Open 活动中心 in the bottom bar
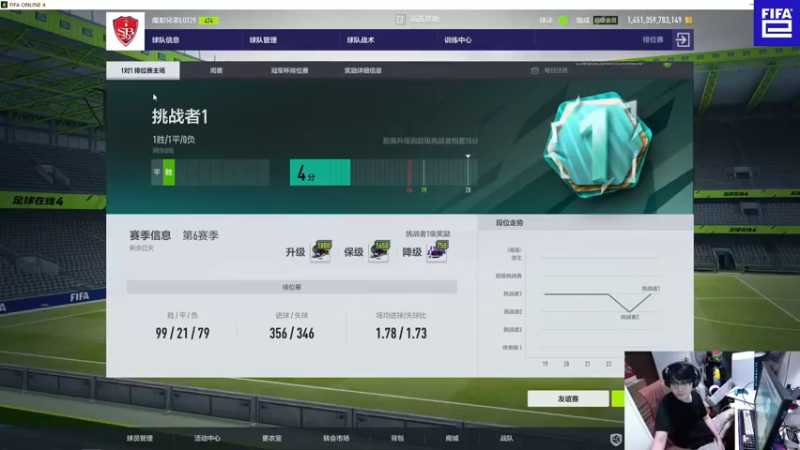 point(207,438)
